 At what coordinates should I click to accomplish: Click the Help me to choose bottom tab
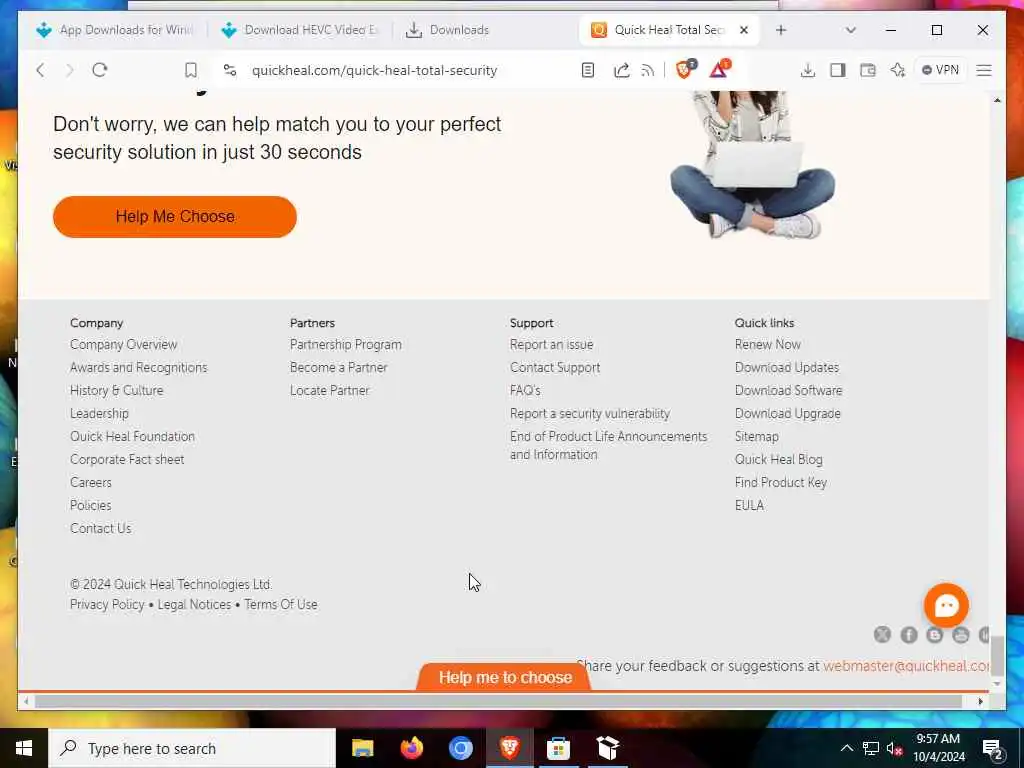pos(505,677)
